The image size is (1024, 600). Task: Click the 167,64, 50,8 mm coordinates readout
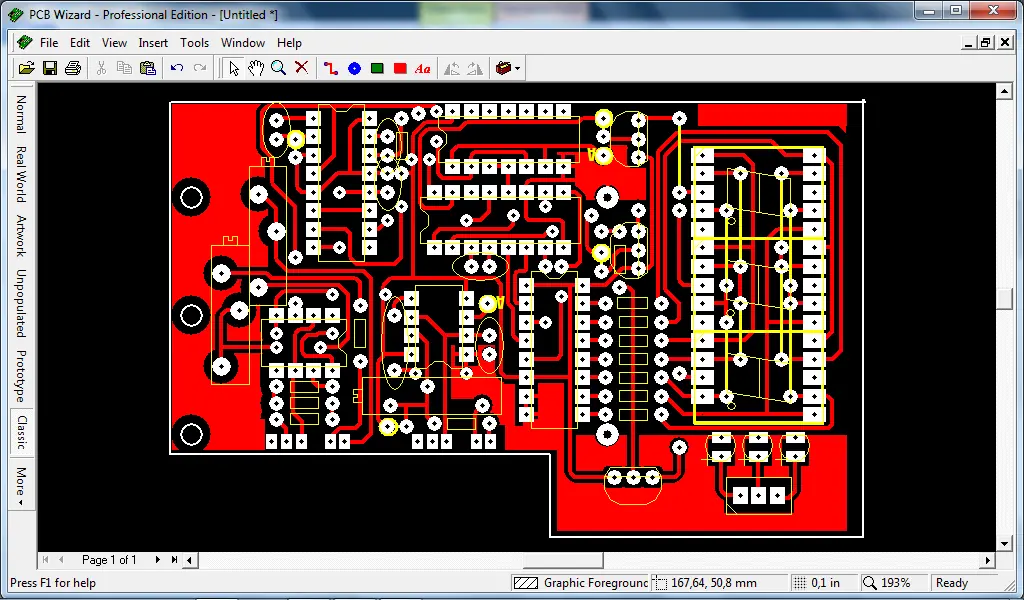[707, 583]
